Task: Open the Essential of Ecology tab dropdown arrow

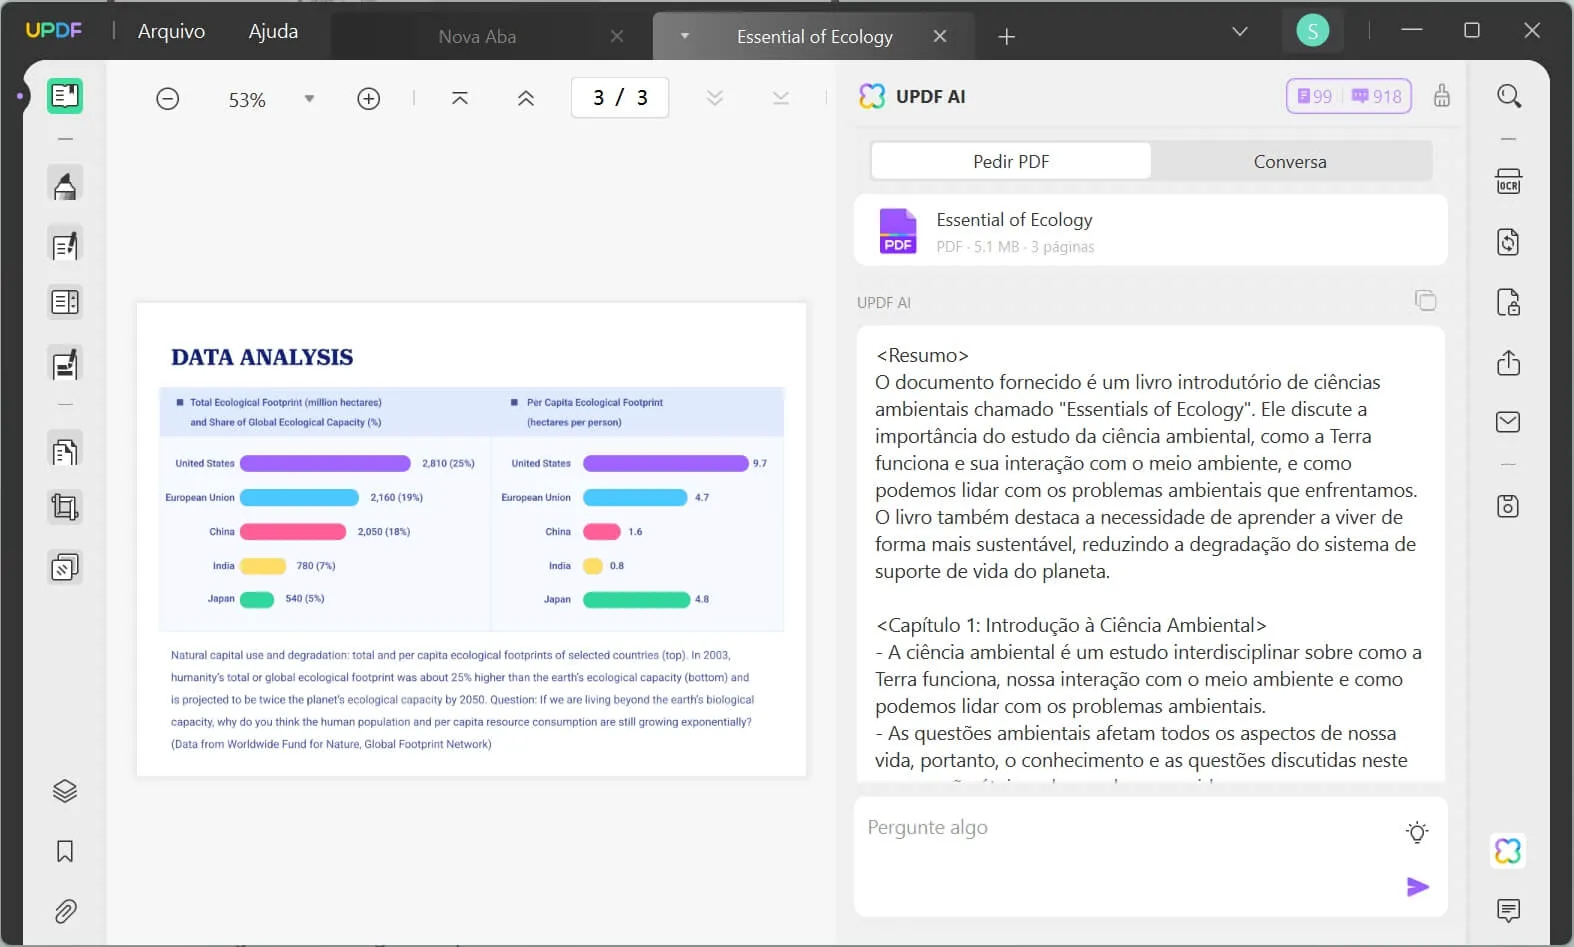Action: pos(685,36)
